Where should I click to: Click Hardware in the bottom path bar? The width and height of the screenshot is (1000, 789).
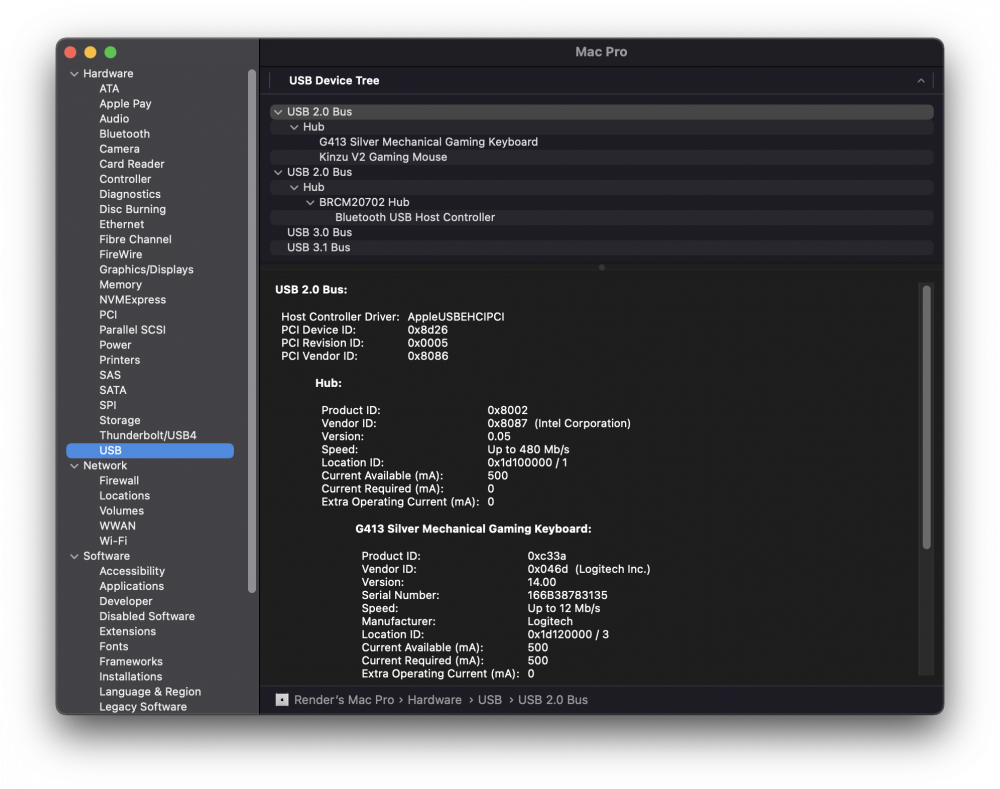point(434,700)
